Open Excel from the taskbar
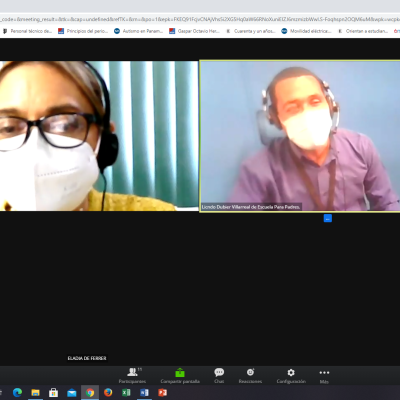This screenshot has height=400, width=400. (x=126, y=393)
